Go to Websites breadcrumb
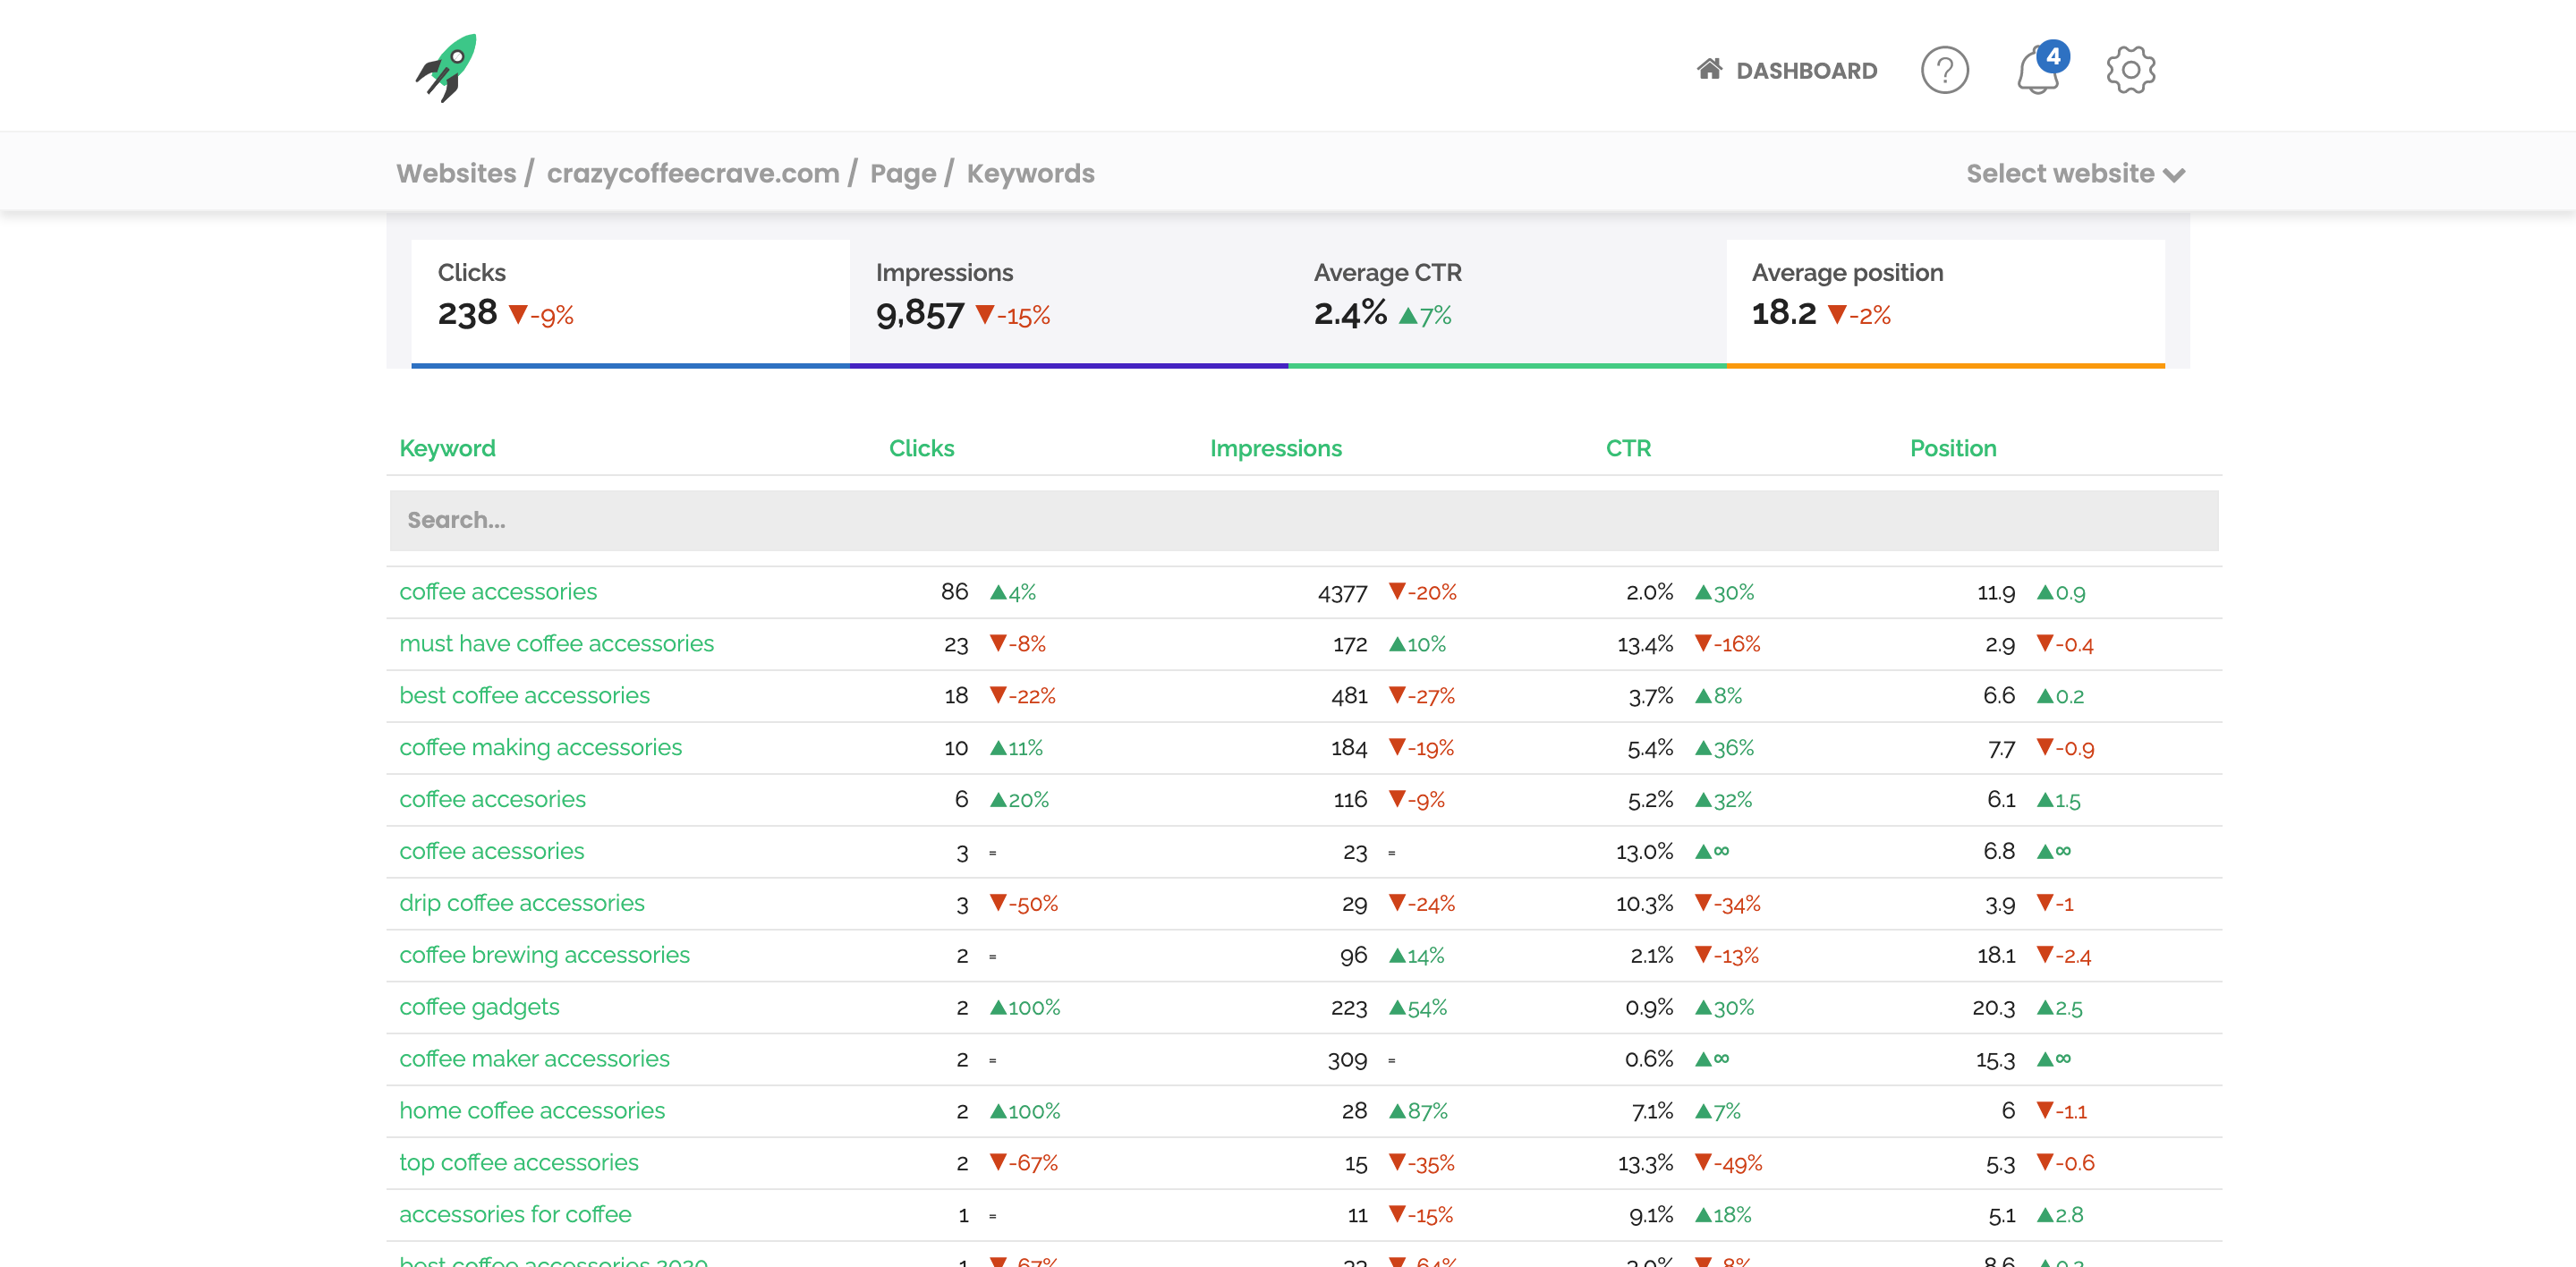Viewport: 2576px width, 1267px height. 456,174
